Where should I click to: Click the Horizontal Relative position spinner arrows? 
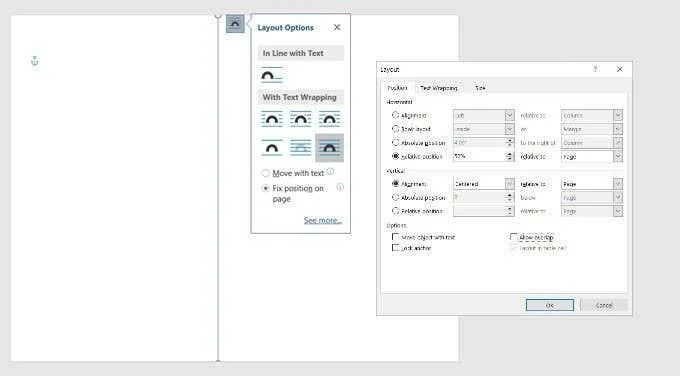[x=510, y=156]
